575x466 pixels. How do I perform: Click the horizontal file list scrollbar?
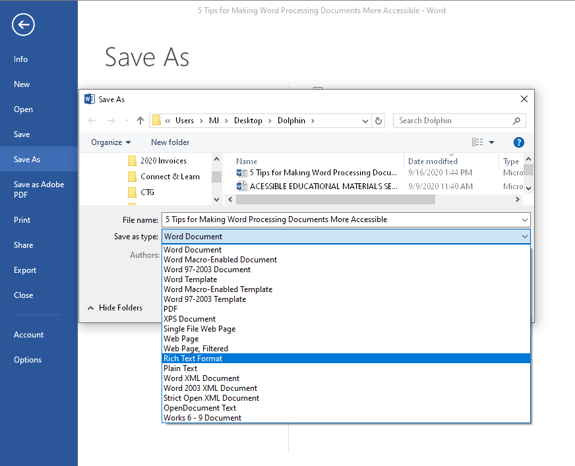click(335, 199)
